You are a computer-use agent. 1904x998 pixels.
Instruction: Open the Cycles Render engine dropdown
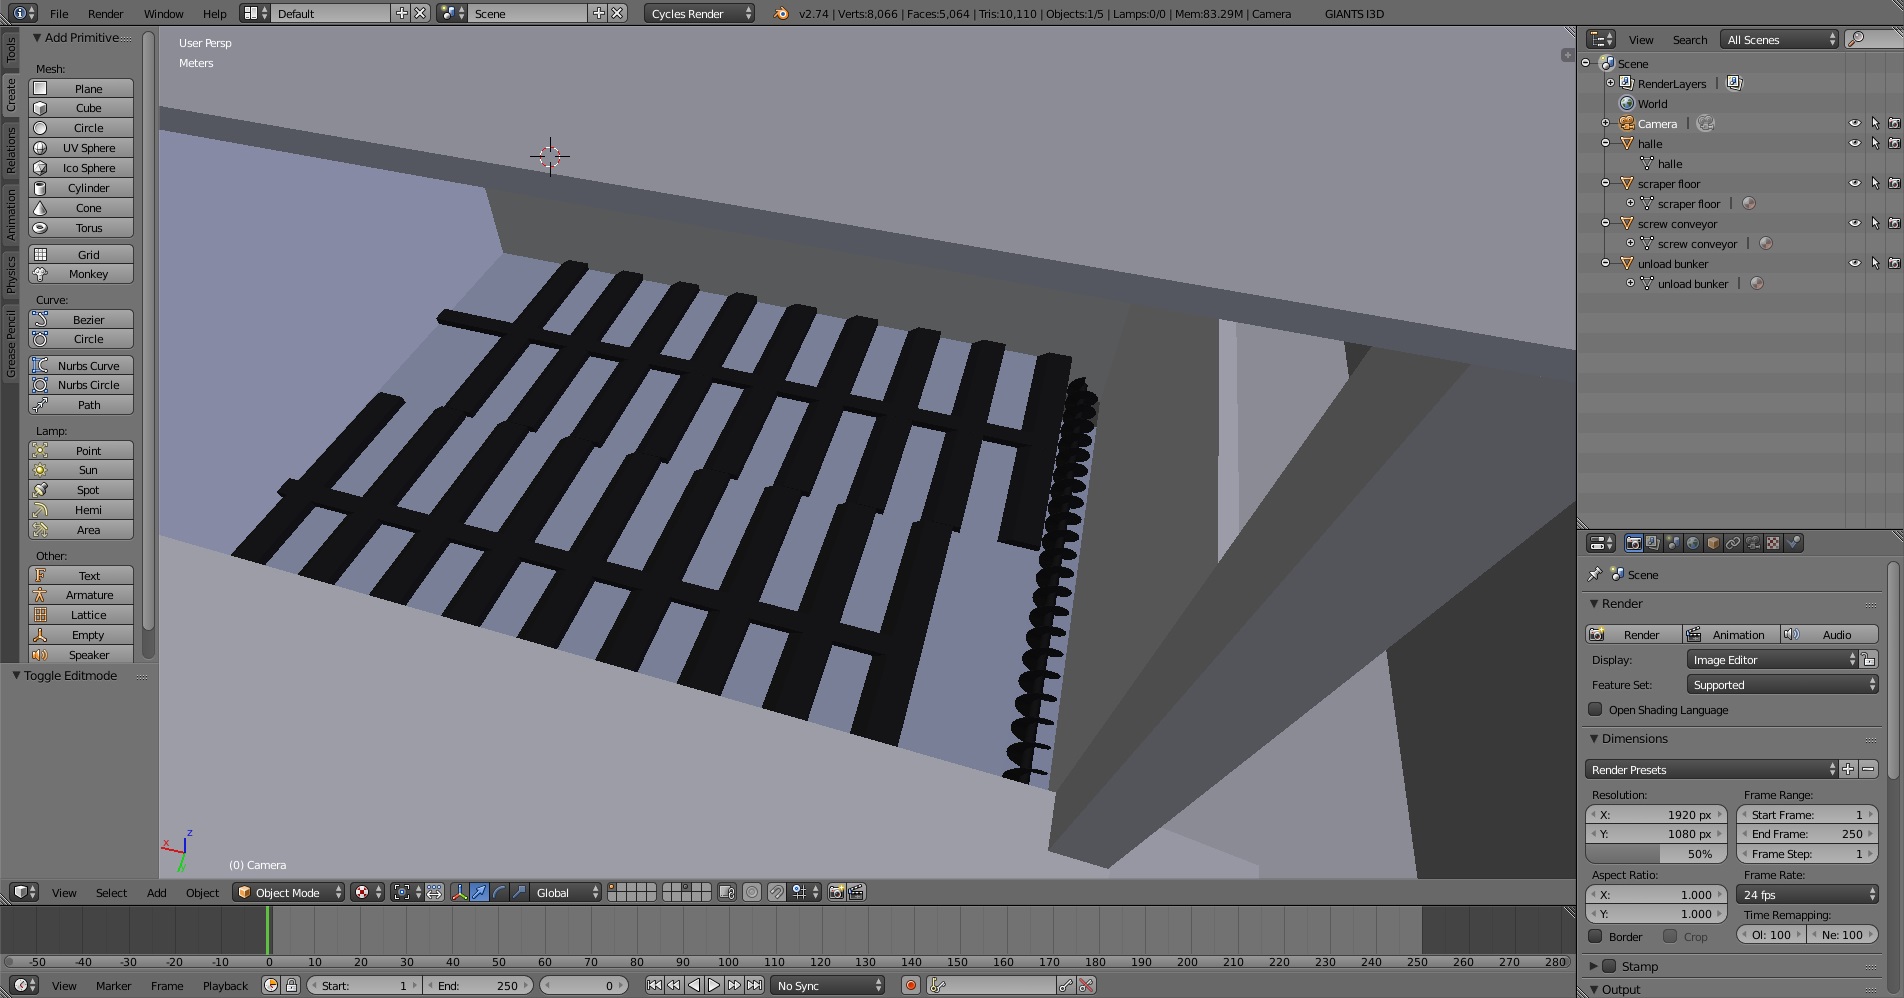(x=700, y=14)
